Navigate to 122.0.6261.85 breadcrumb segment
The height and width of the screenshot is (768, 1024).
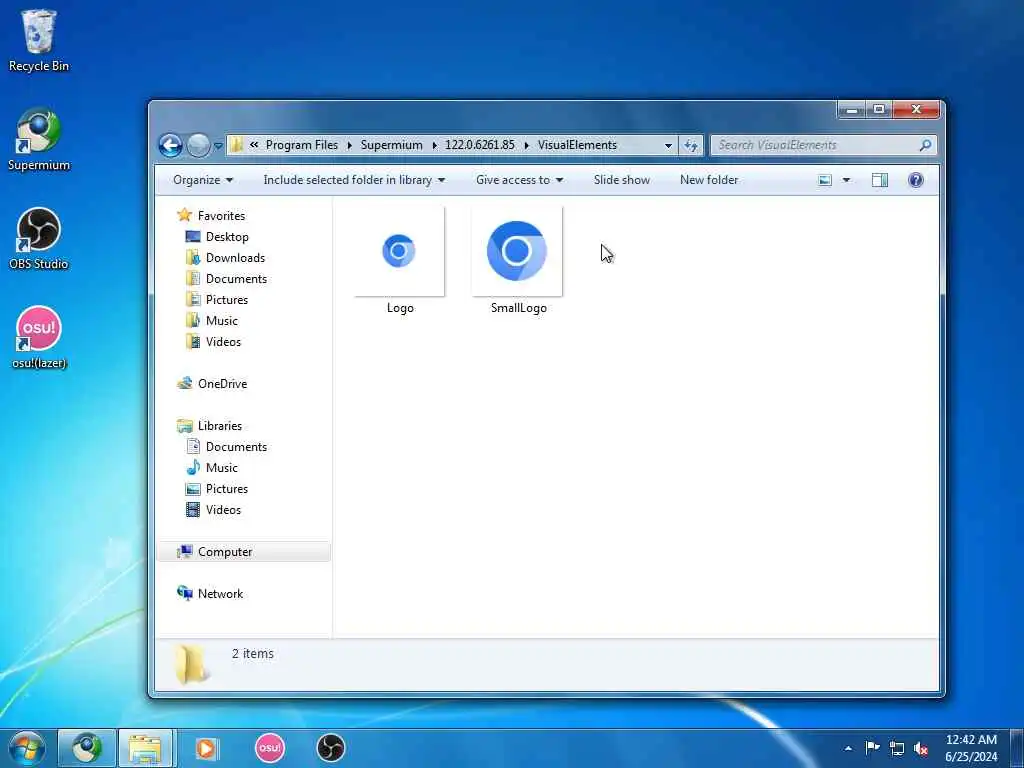tap(479, 145)
